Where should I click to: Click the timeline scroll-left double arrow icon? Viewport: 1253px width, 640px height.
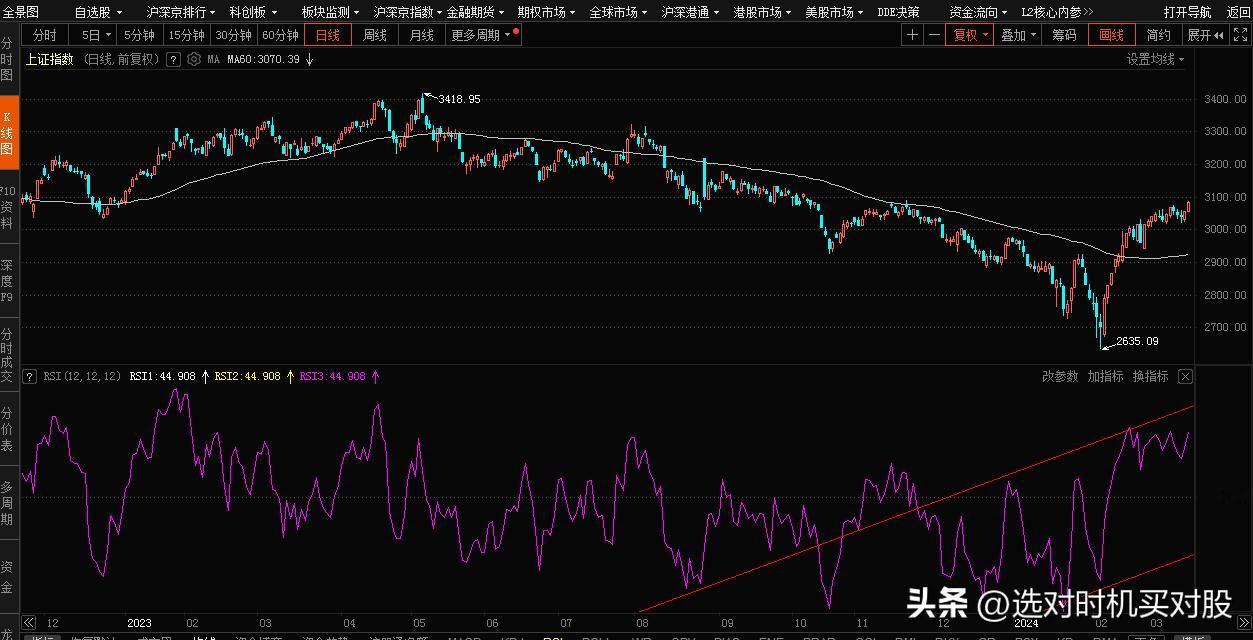(x=29, y=622)
